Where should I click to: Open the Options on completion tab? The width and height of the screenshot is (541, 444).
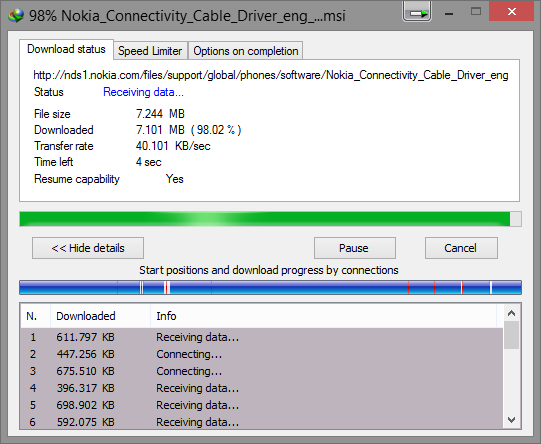(246, 51)
